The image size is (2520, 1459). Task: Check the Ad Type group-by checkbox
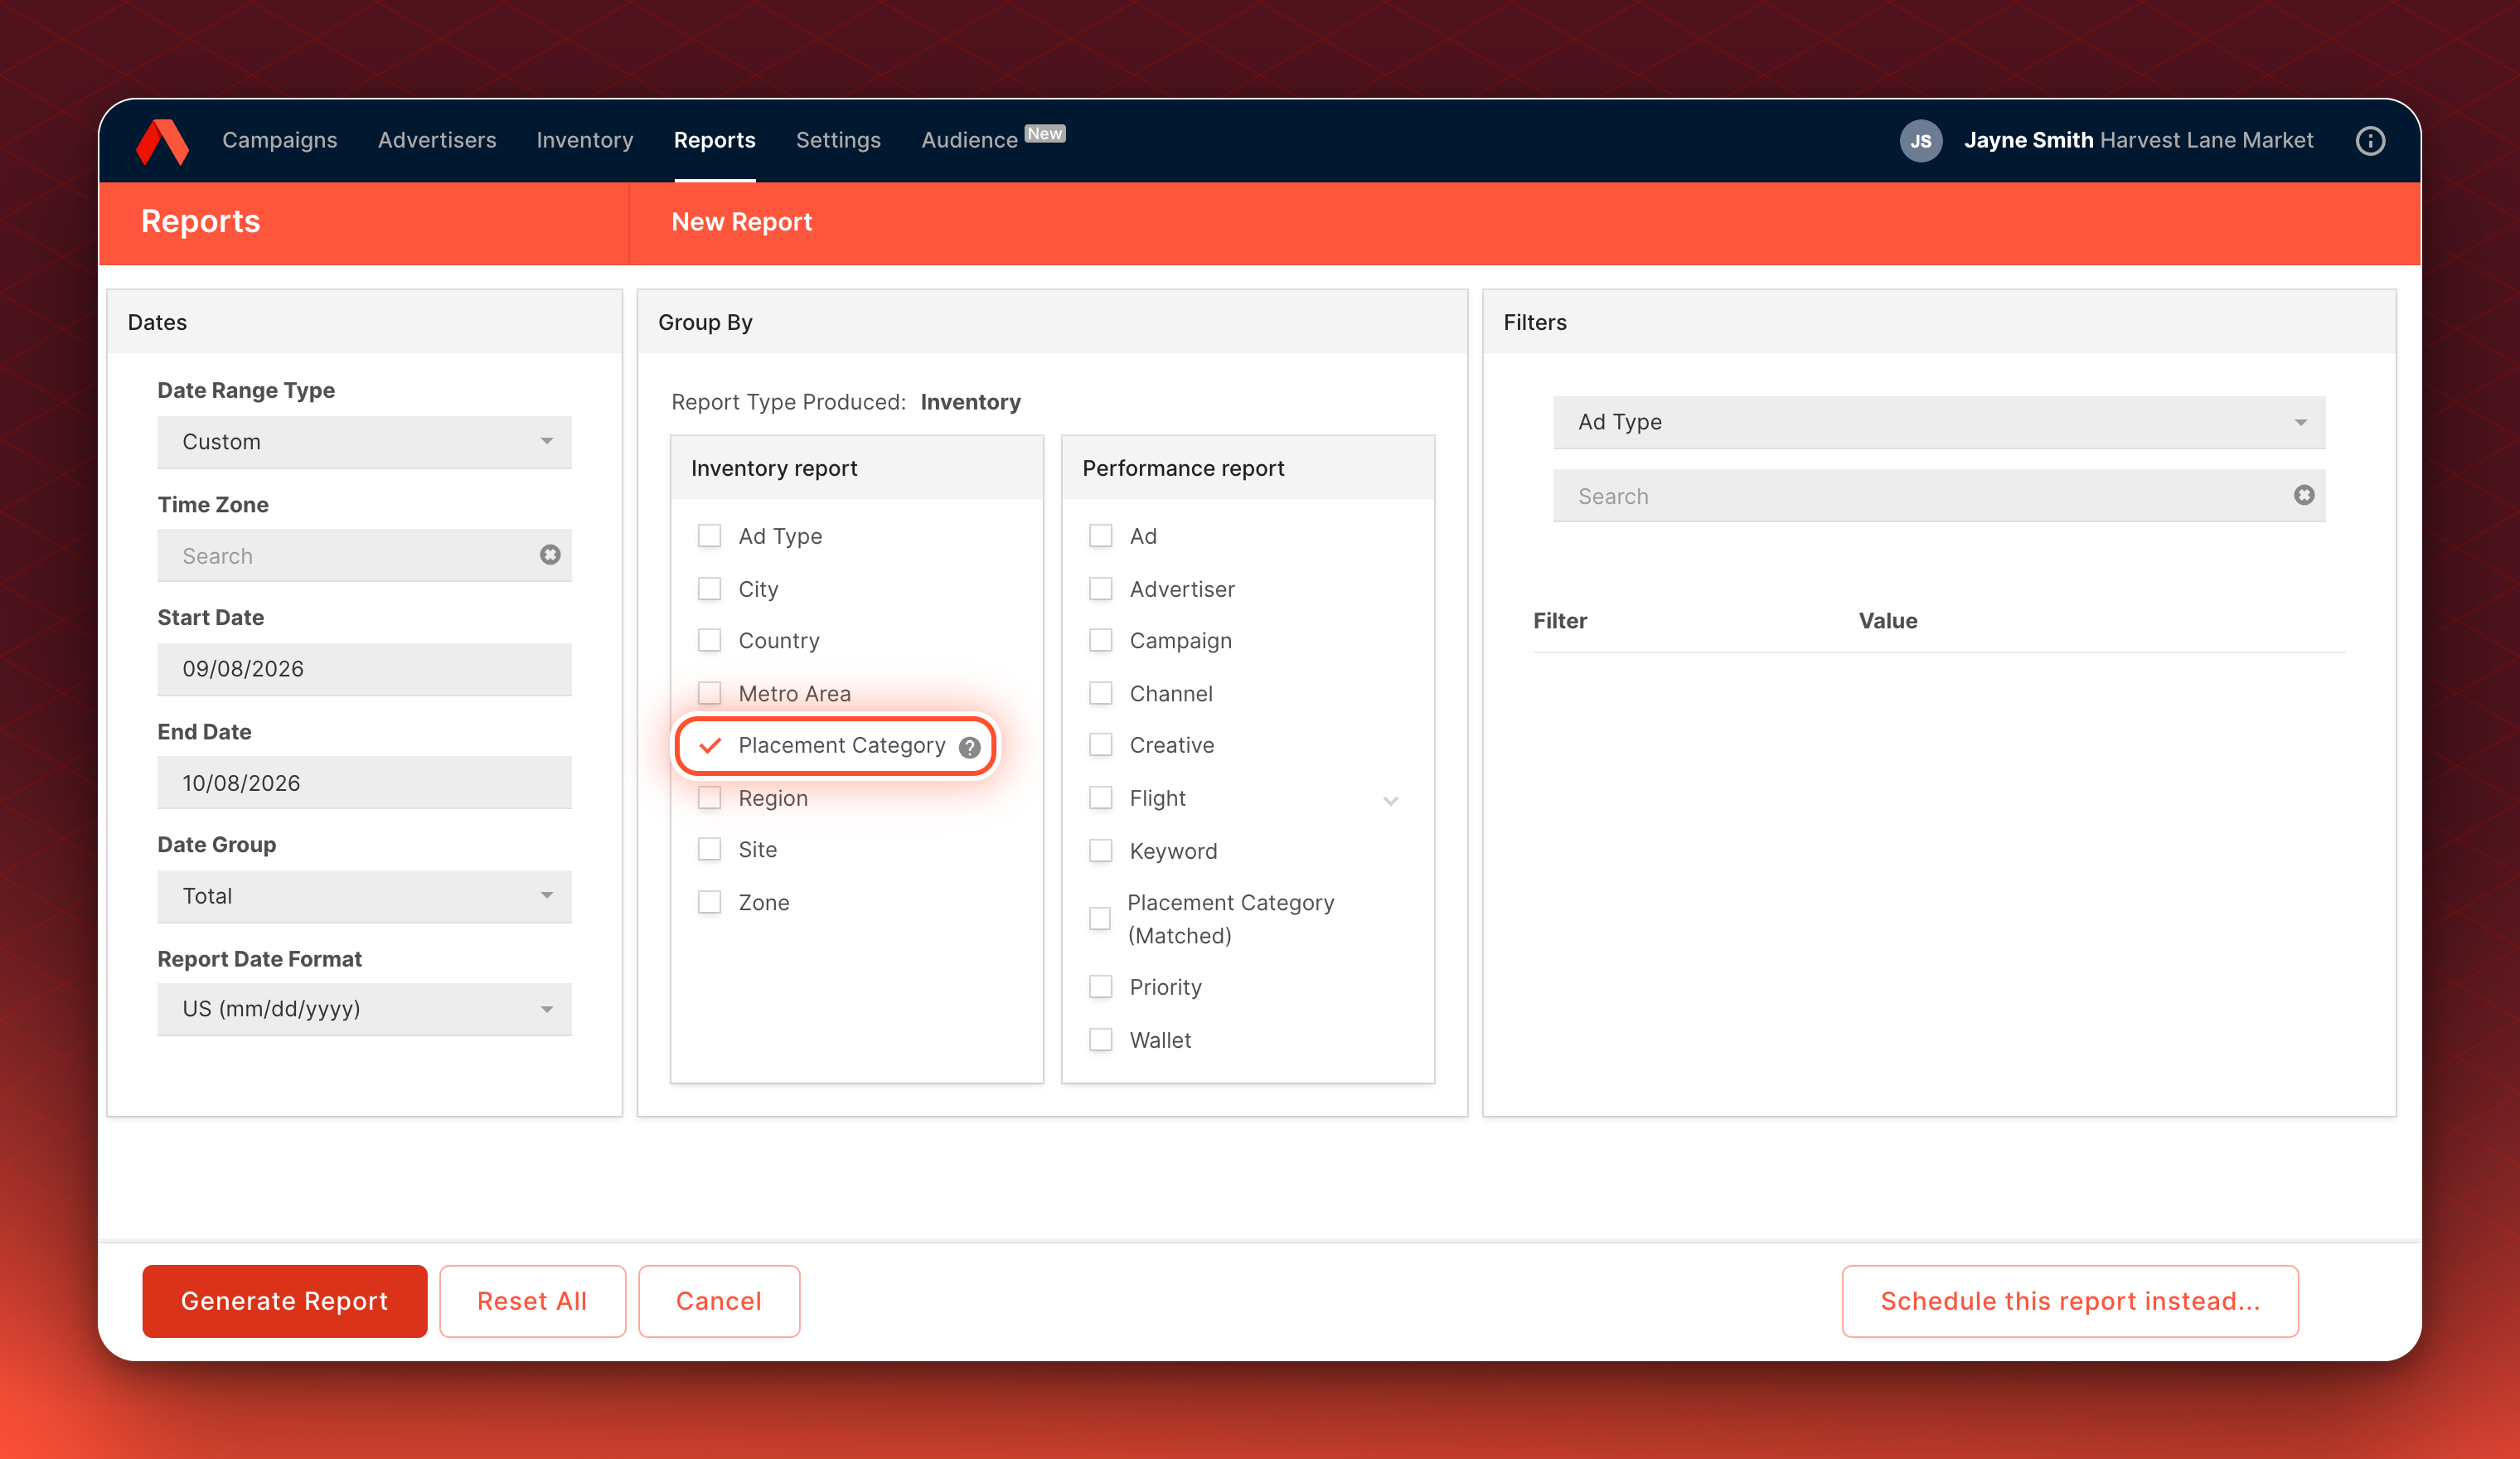pos(709,536)
